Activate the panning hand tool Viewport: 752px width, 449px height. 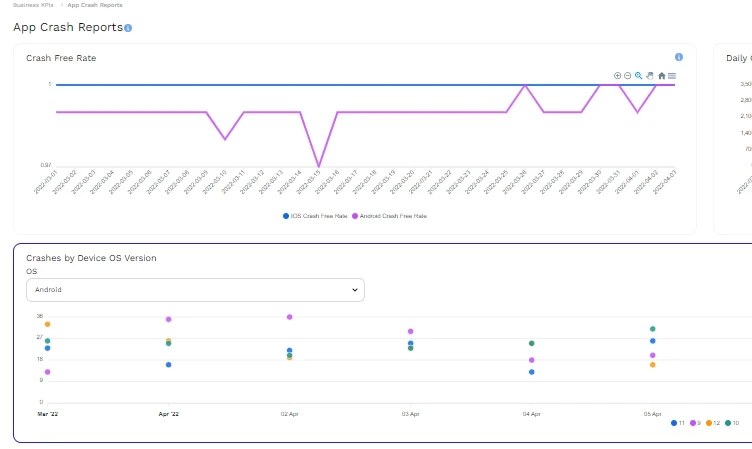coord(650,76)
